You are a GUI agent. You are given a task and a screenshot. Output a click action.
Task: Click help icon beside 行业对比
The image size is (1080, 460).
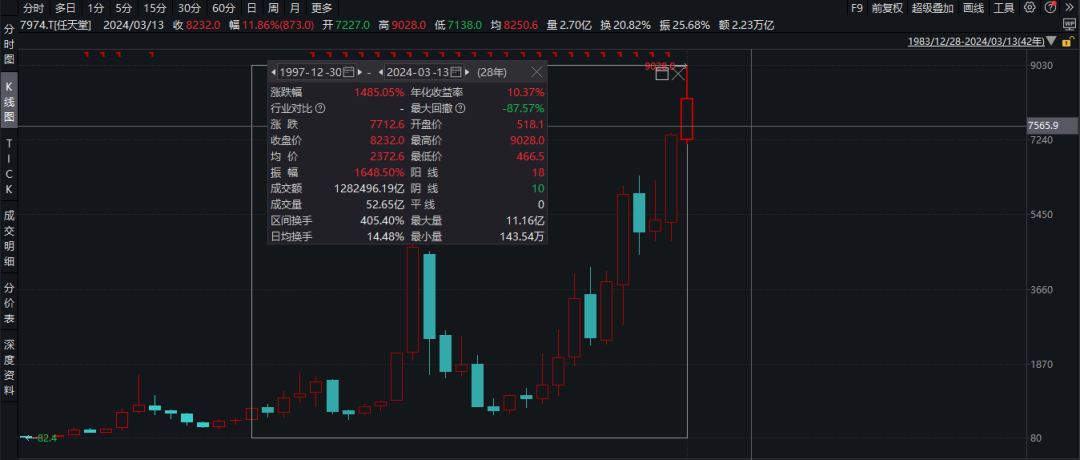(x=320, y=108)
